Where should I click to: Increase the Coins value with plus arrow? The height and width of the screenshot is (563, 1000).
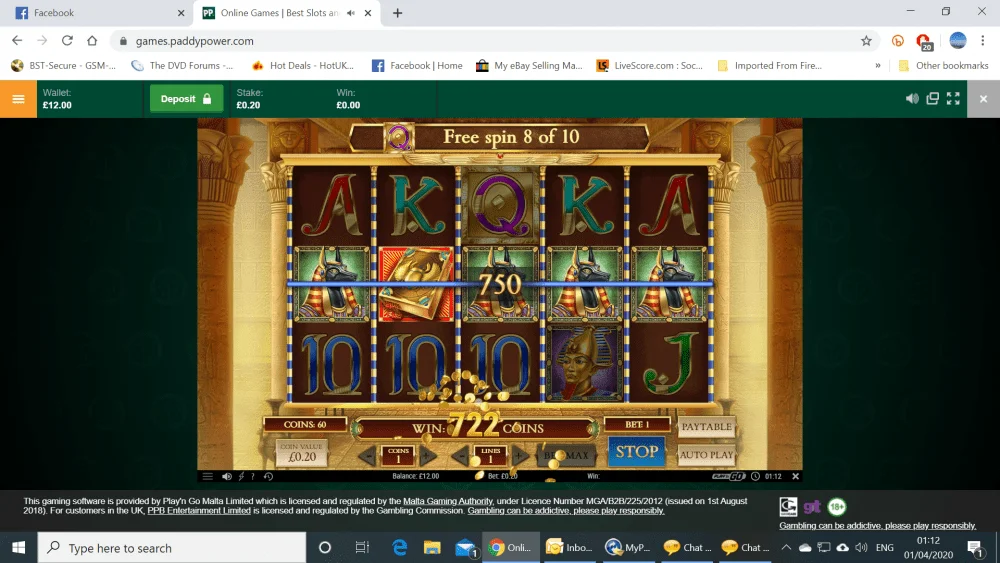(429, 455)
